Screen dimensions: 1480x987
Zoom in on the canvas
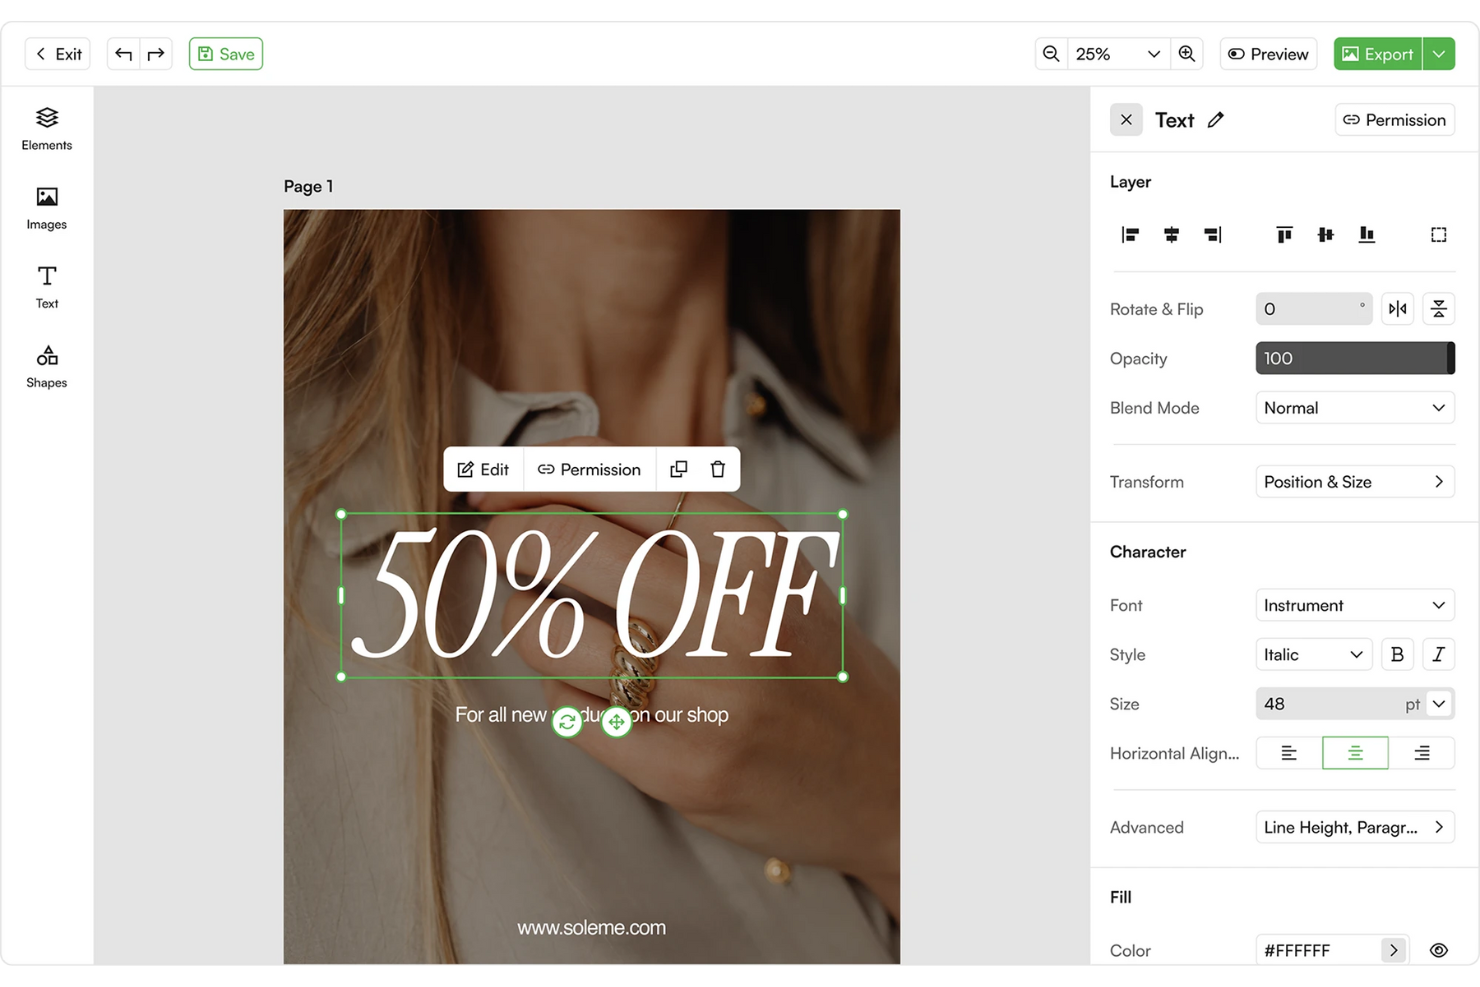click(1187, 54)
